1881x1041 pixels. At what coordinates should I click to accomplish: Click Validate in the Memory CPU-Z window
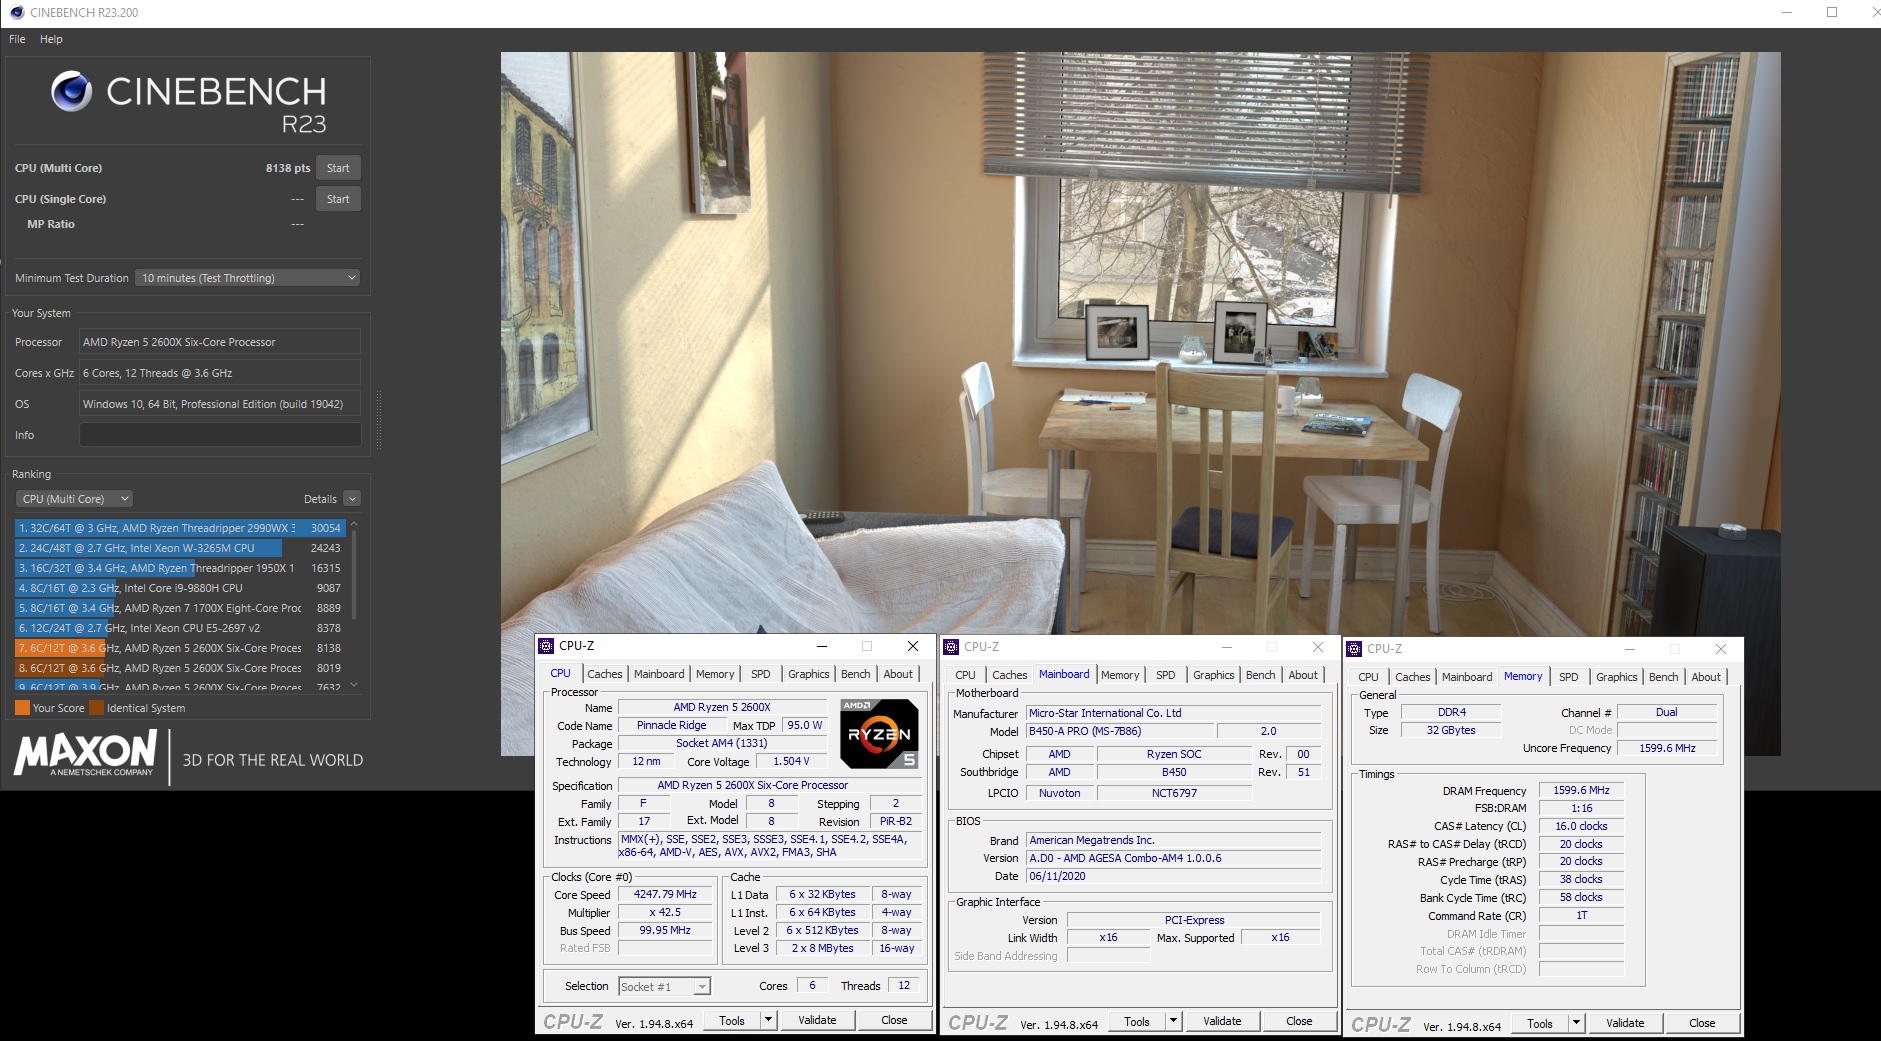pyautogui.click(x=1625, y=1023)
